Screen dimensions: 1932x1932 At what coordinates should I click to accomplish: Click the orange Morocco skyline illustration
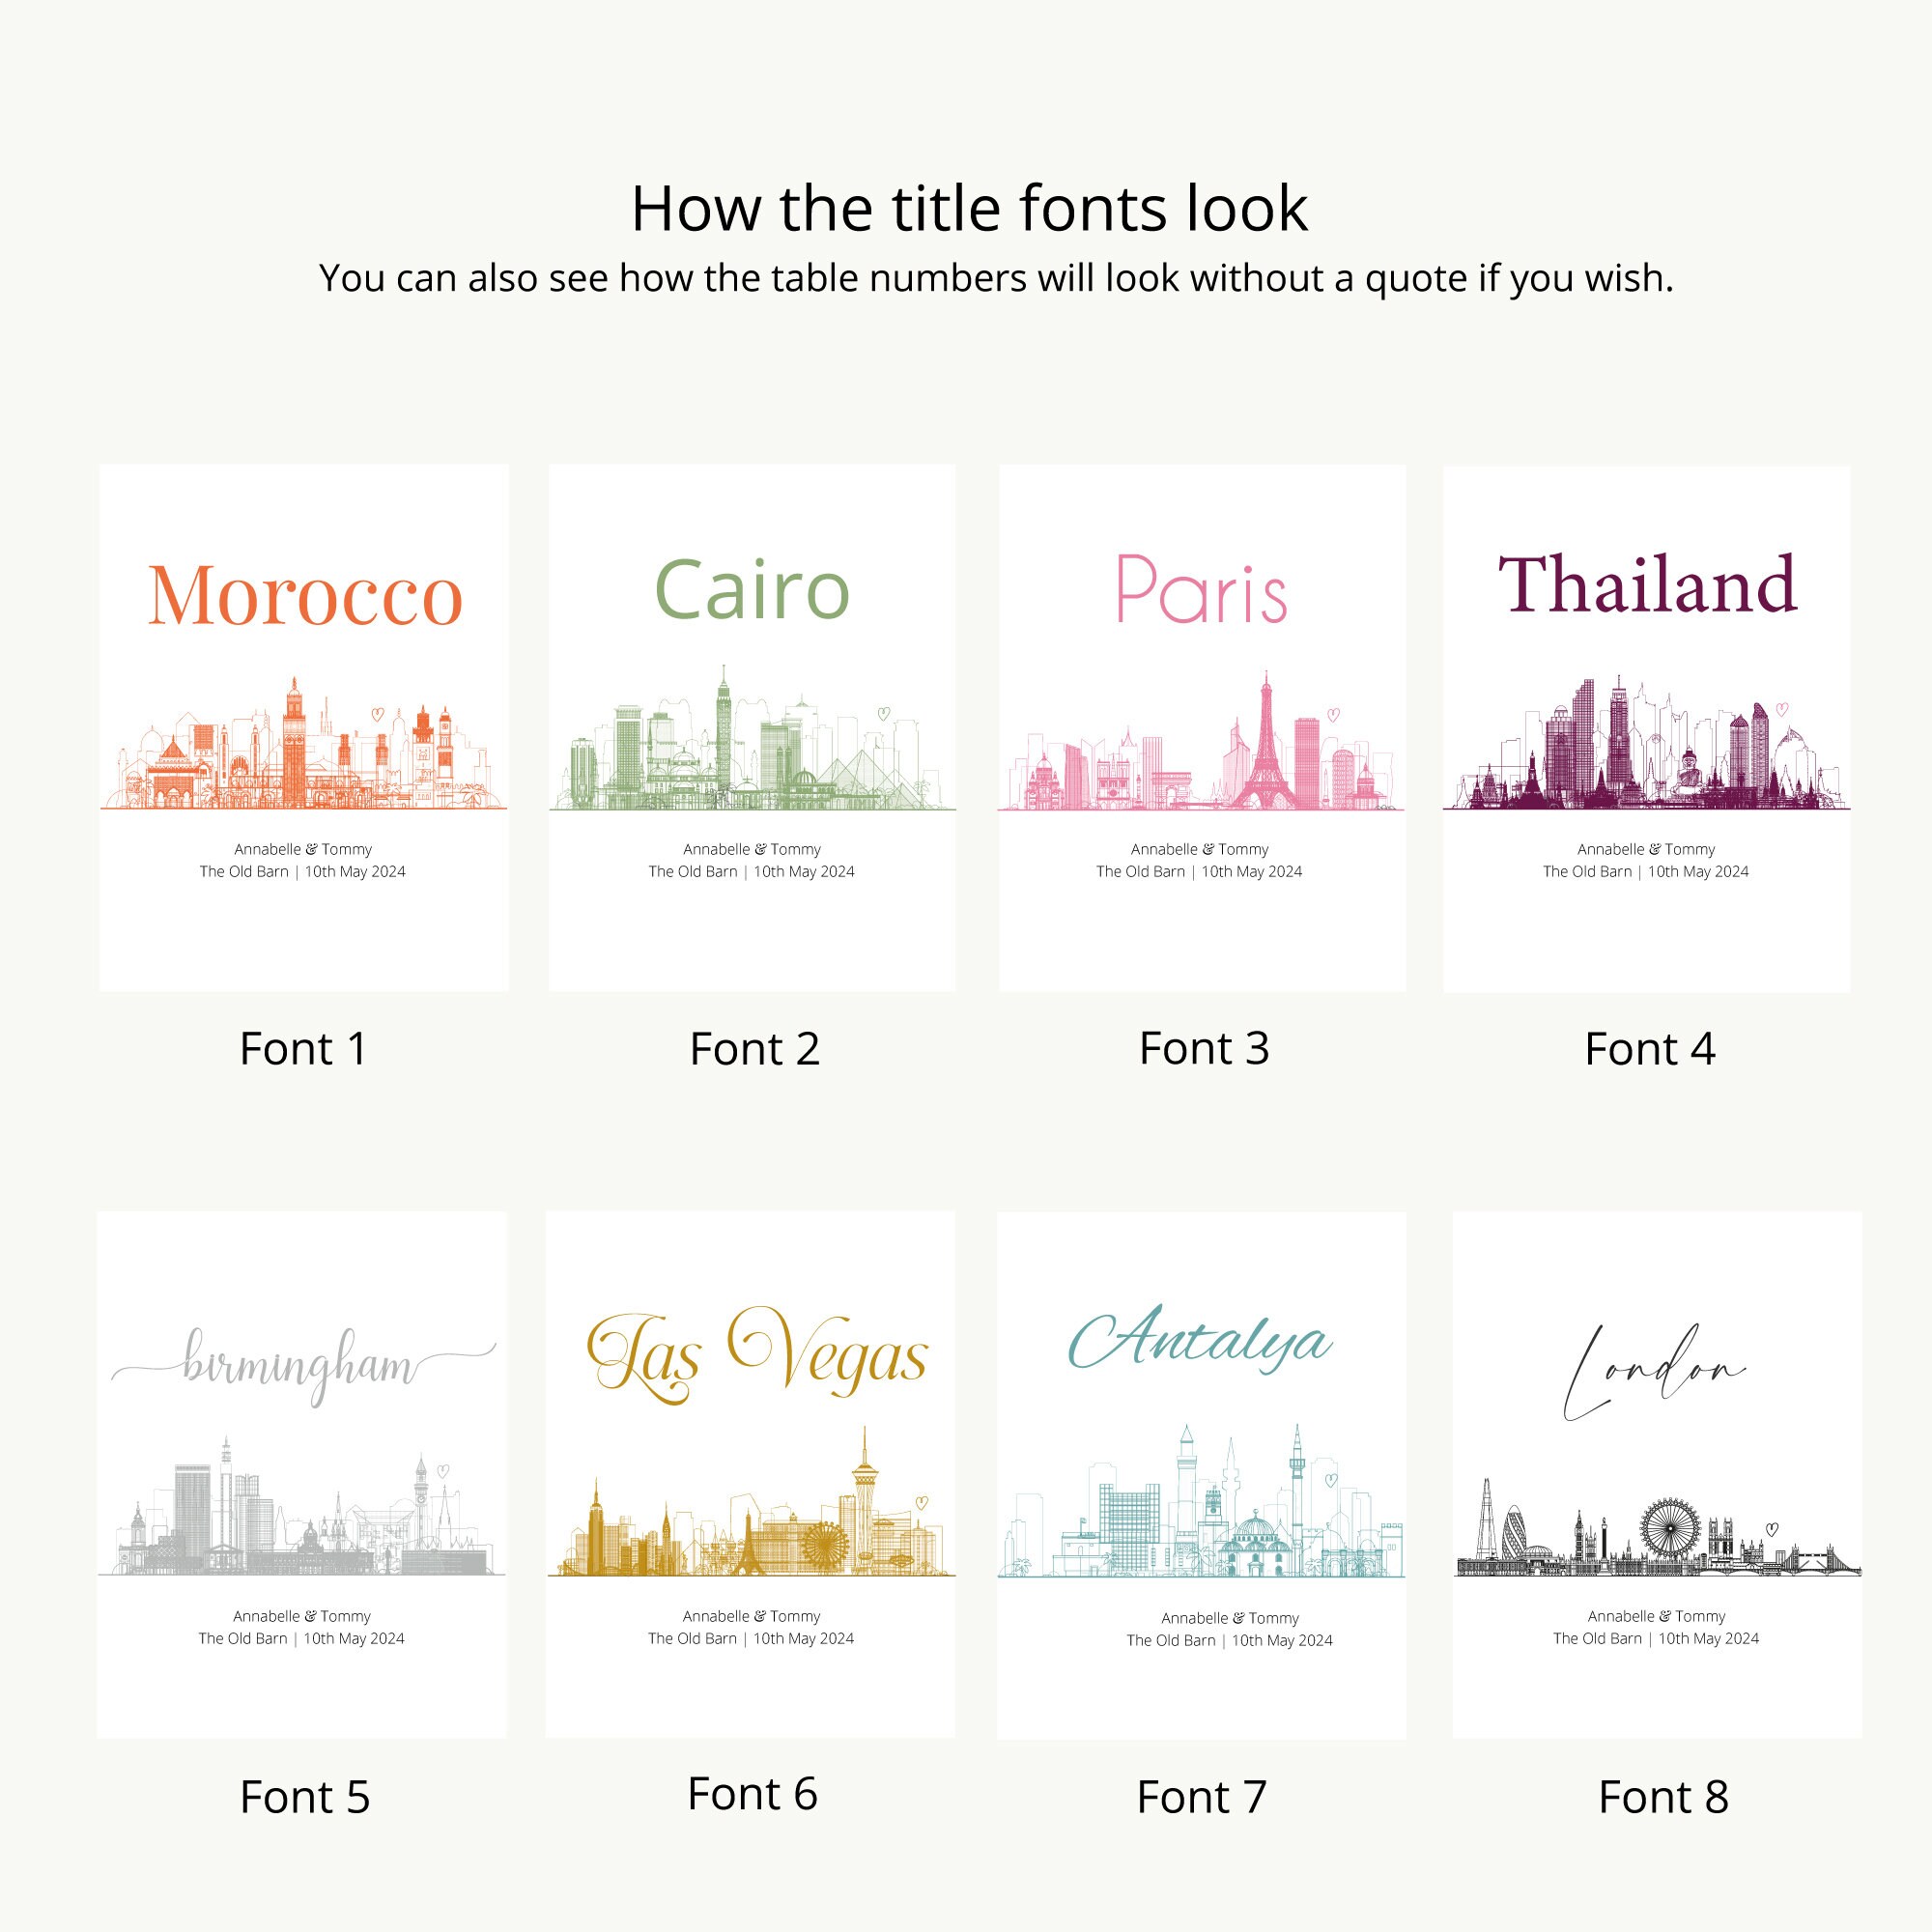pos(304,743)
